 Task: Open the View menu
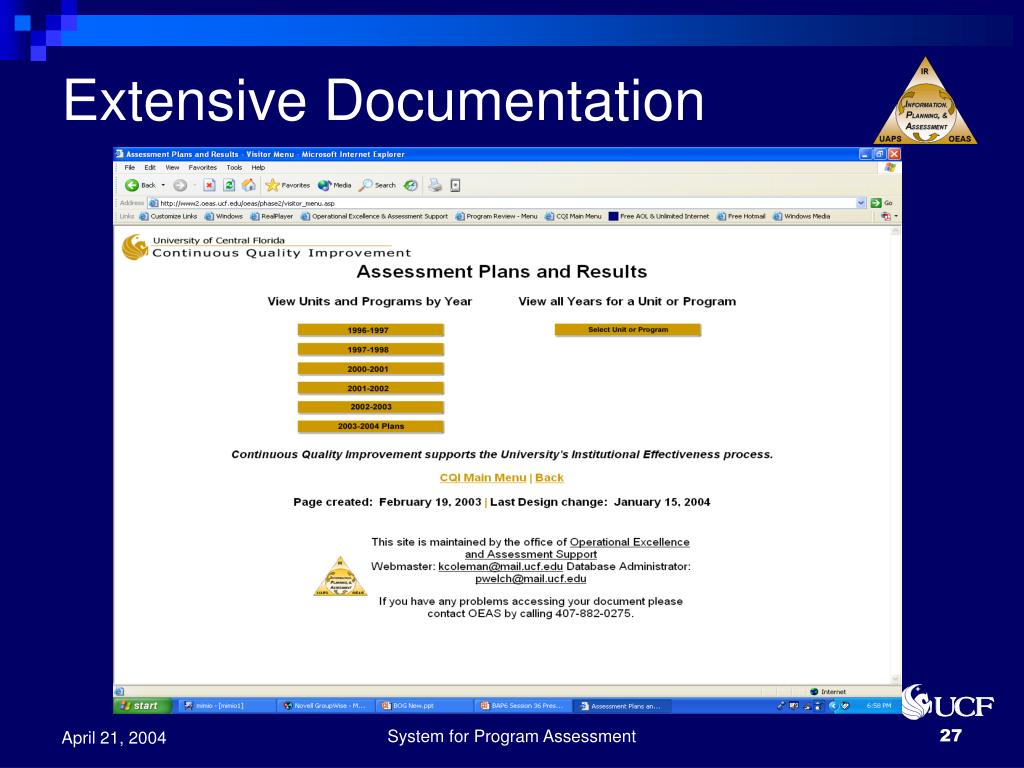coord(172,168)
